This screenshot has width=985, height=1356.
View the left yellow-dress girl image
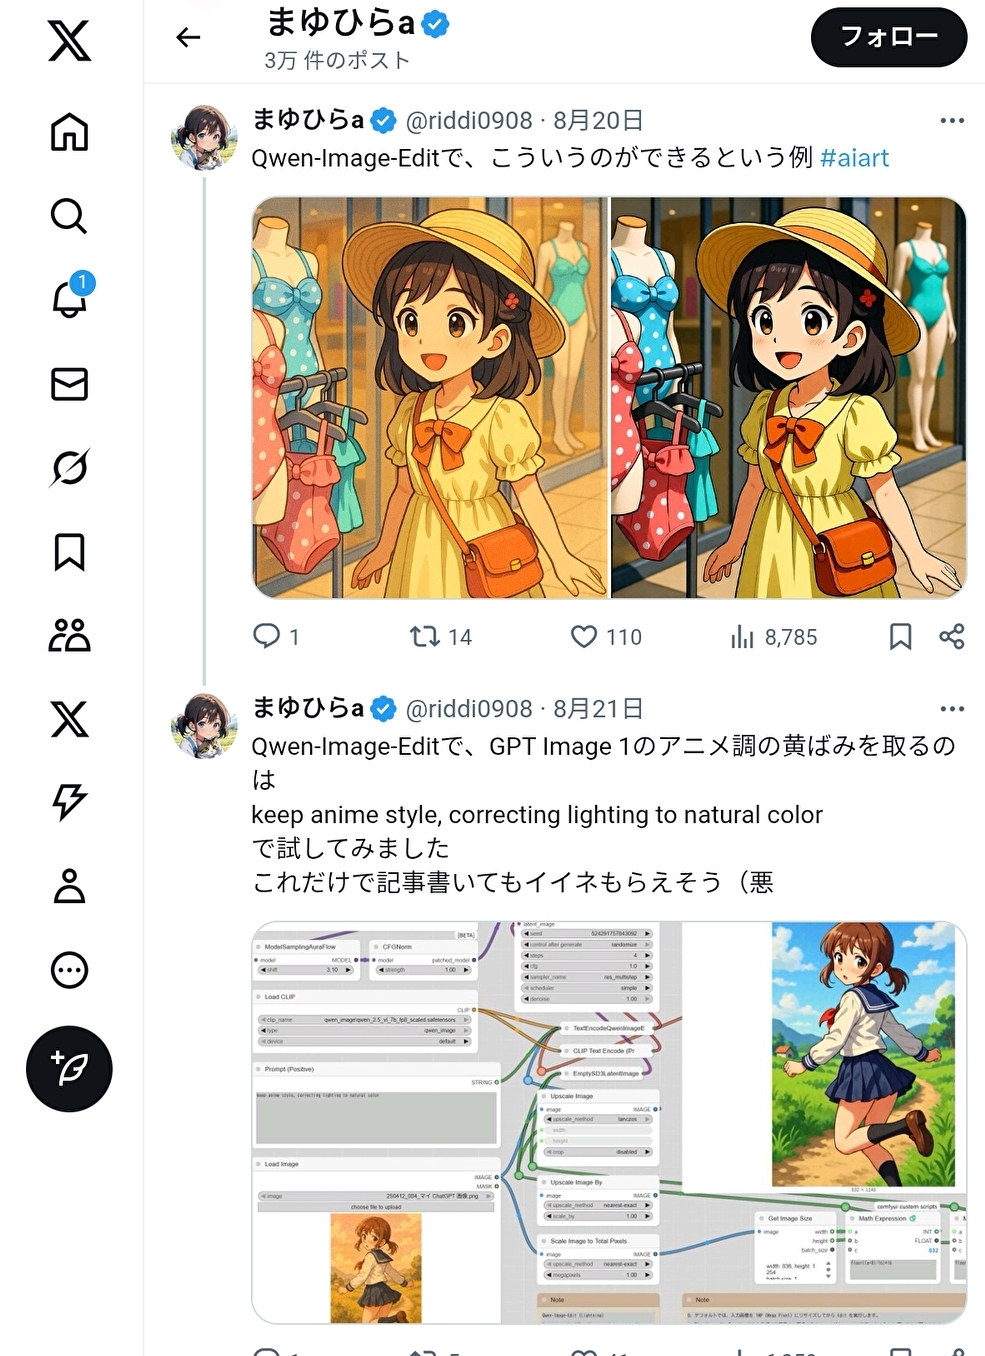click(x=429, y=397)
